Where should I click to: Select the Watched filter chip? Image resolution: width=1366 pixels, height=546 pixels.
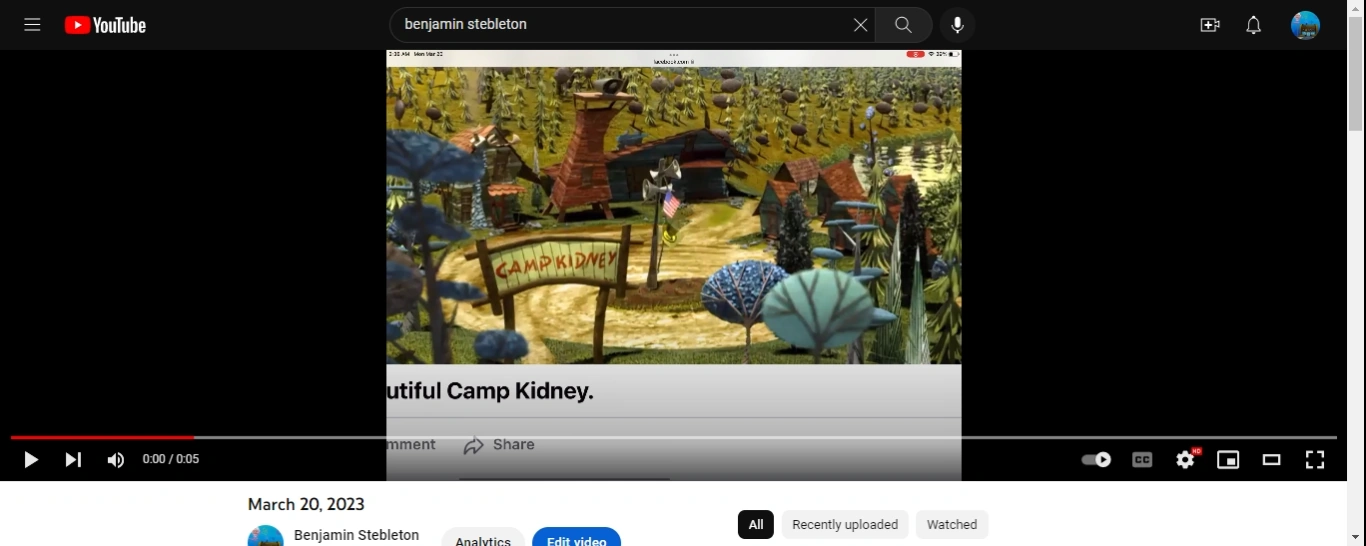click(952, 525)
